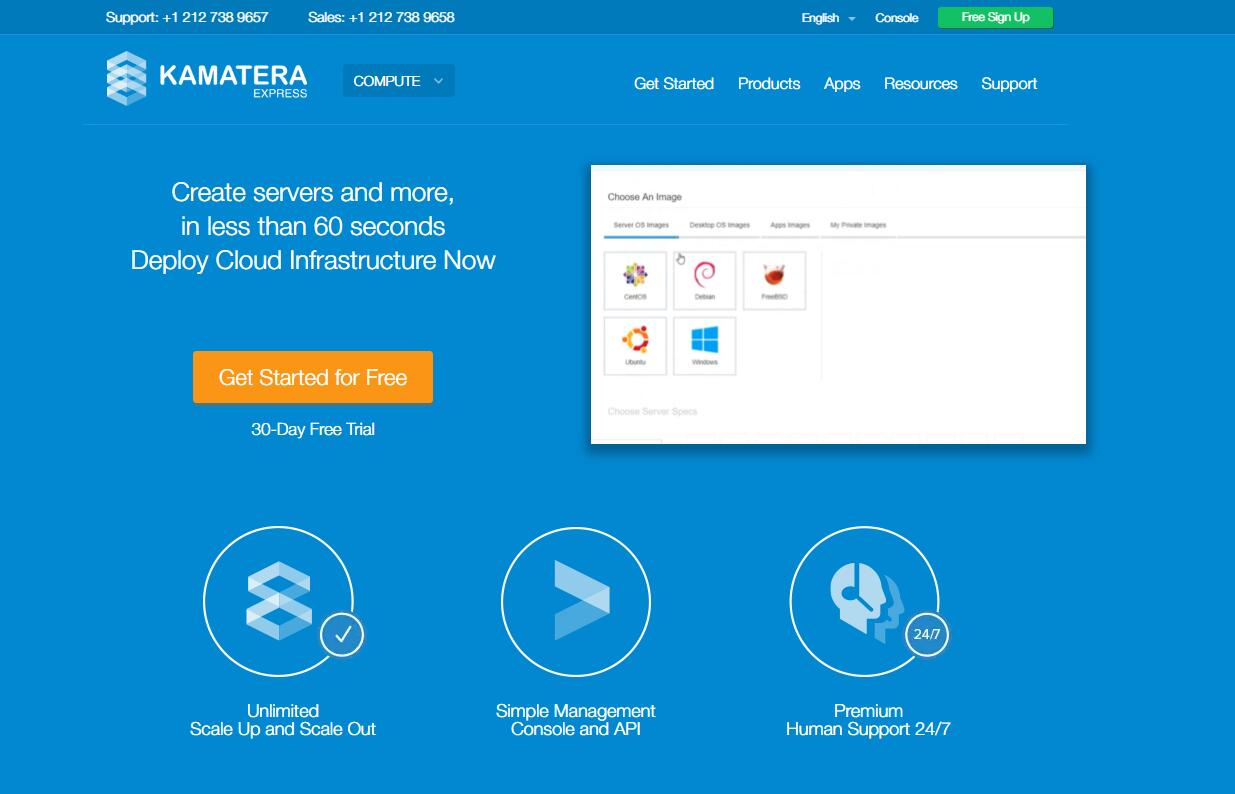Screen dimensions: 1235x794
Task: Switch to Server OS Images tab
Action: click(641, 226)
